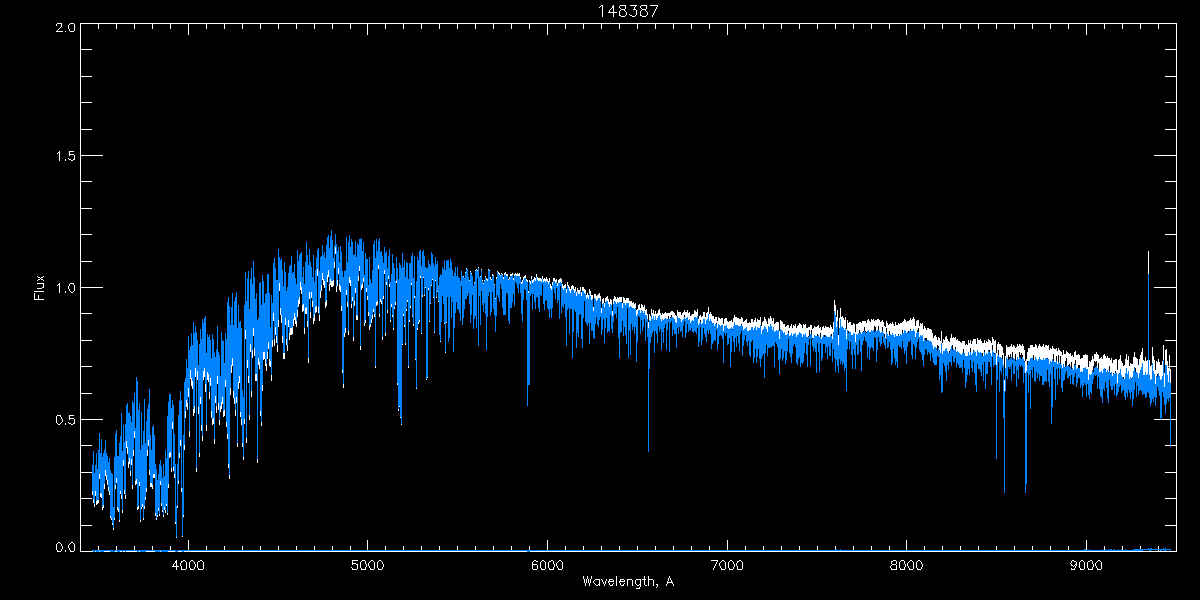Select the 8000 x-axis tick label
The image size is (1200, 600).
tap(907, 565)
